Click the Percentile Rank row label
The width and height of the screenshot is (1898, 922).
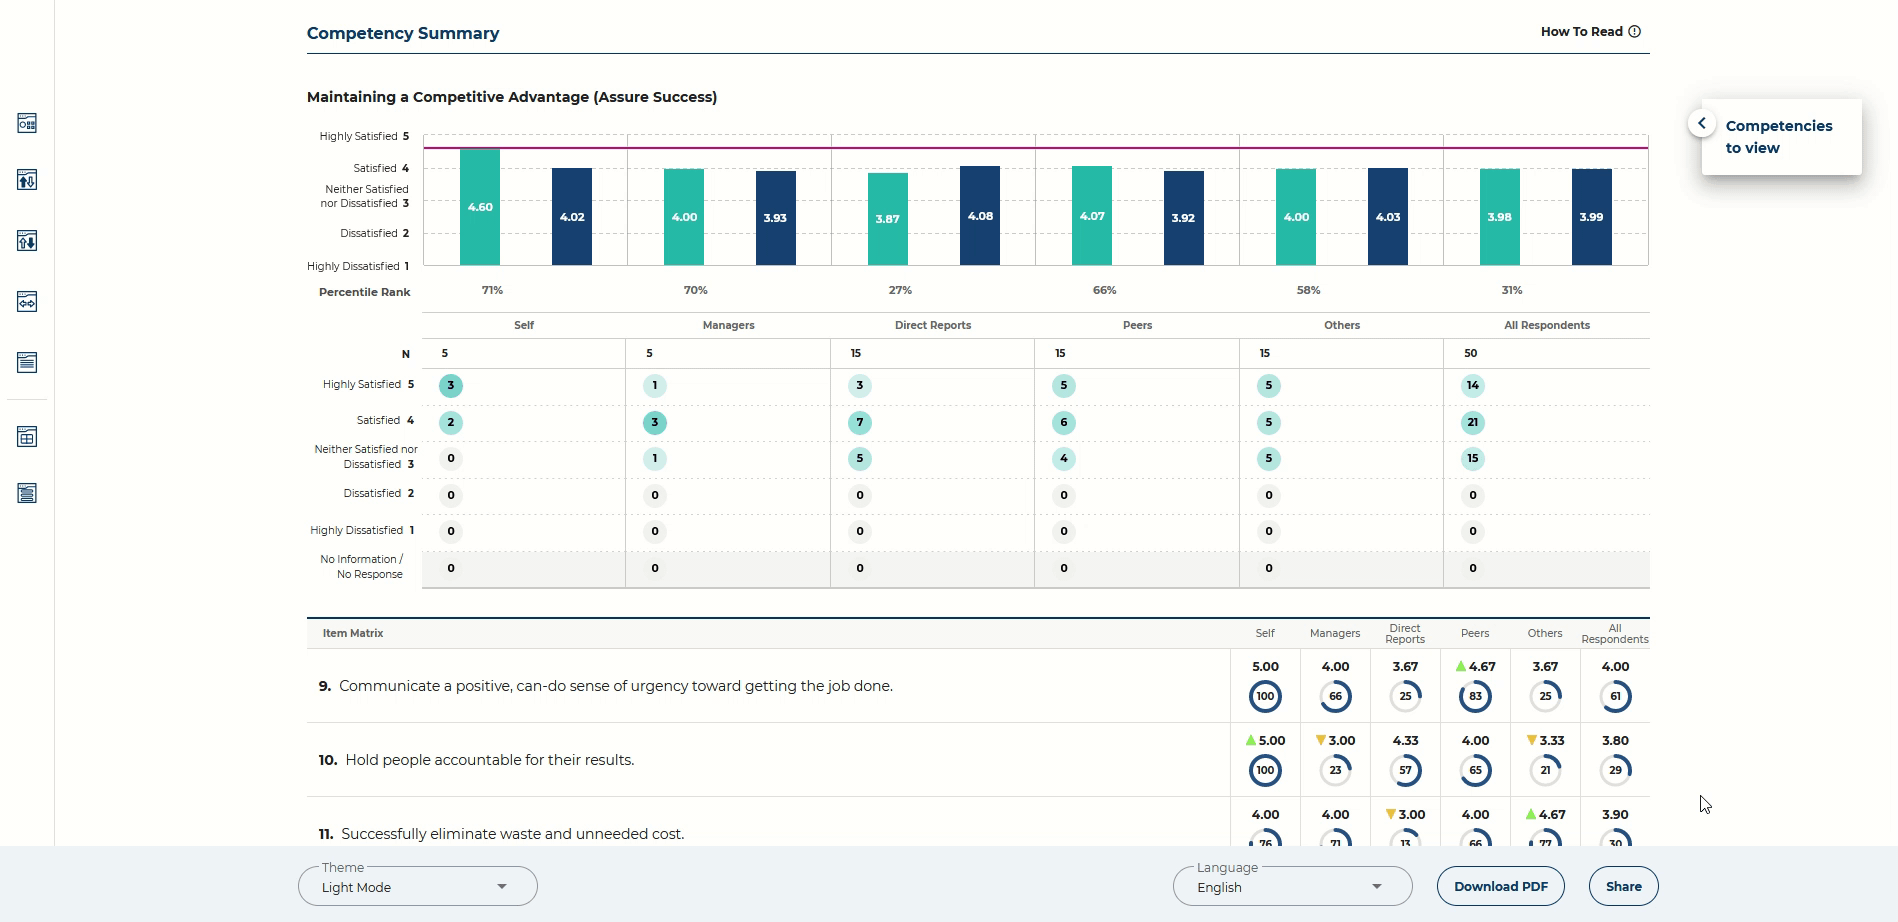[364, 292]
